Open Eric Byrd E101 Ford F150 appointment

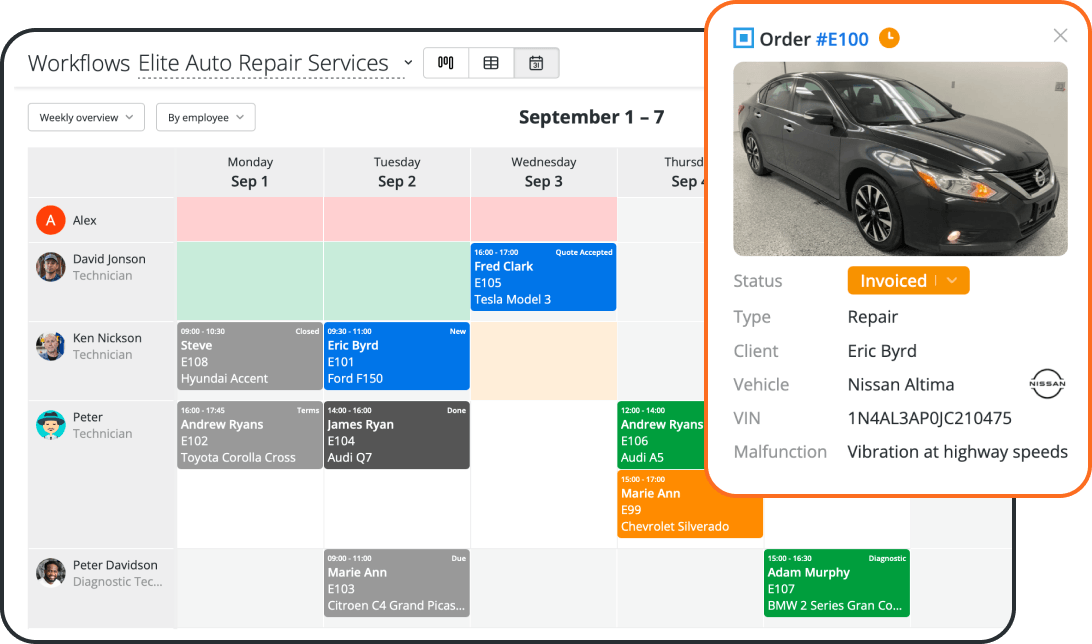pos(396,356)
